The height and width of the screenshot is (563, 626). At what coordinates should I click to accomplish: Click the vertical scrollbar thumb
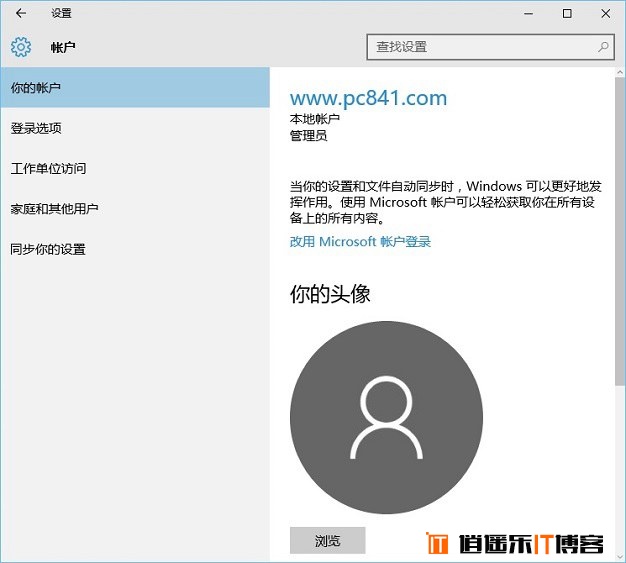[620, 232]
